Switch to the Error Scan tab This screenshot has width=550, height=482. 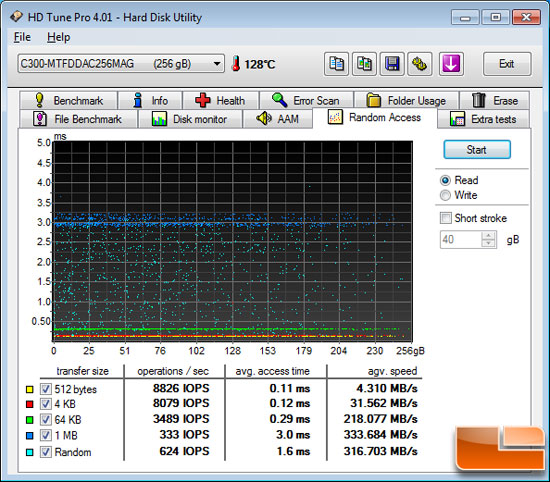(306, 100)
